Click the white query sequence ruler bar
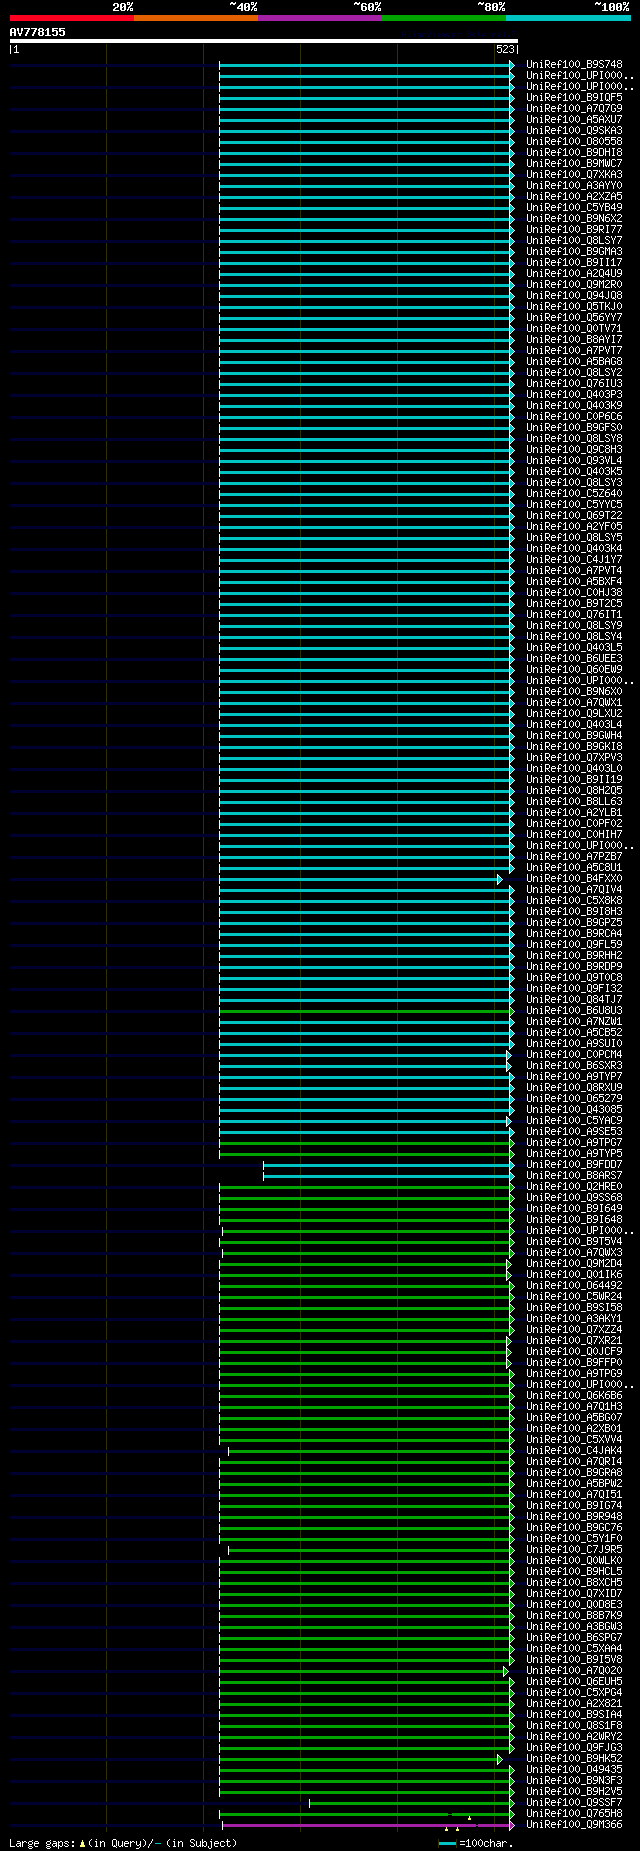The height and width of the screenshot is (1851, 640). [264, 41]
